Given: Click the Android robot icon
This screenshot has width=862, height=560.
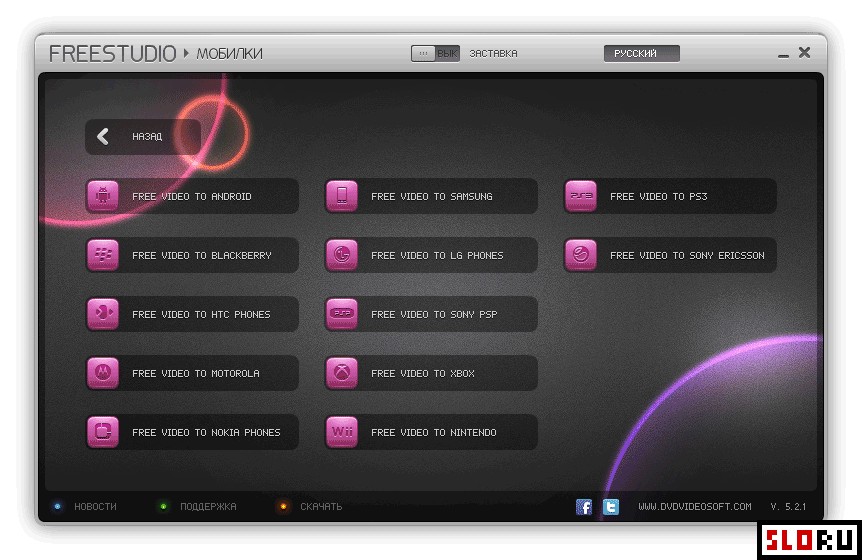Looking at the screenshot, I should 103,196.
